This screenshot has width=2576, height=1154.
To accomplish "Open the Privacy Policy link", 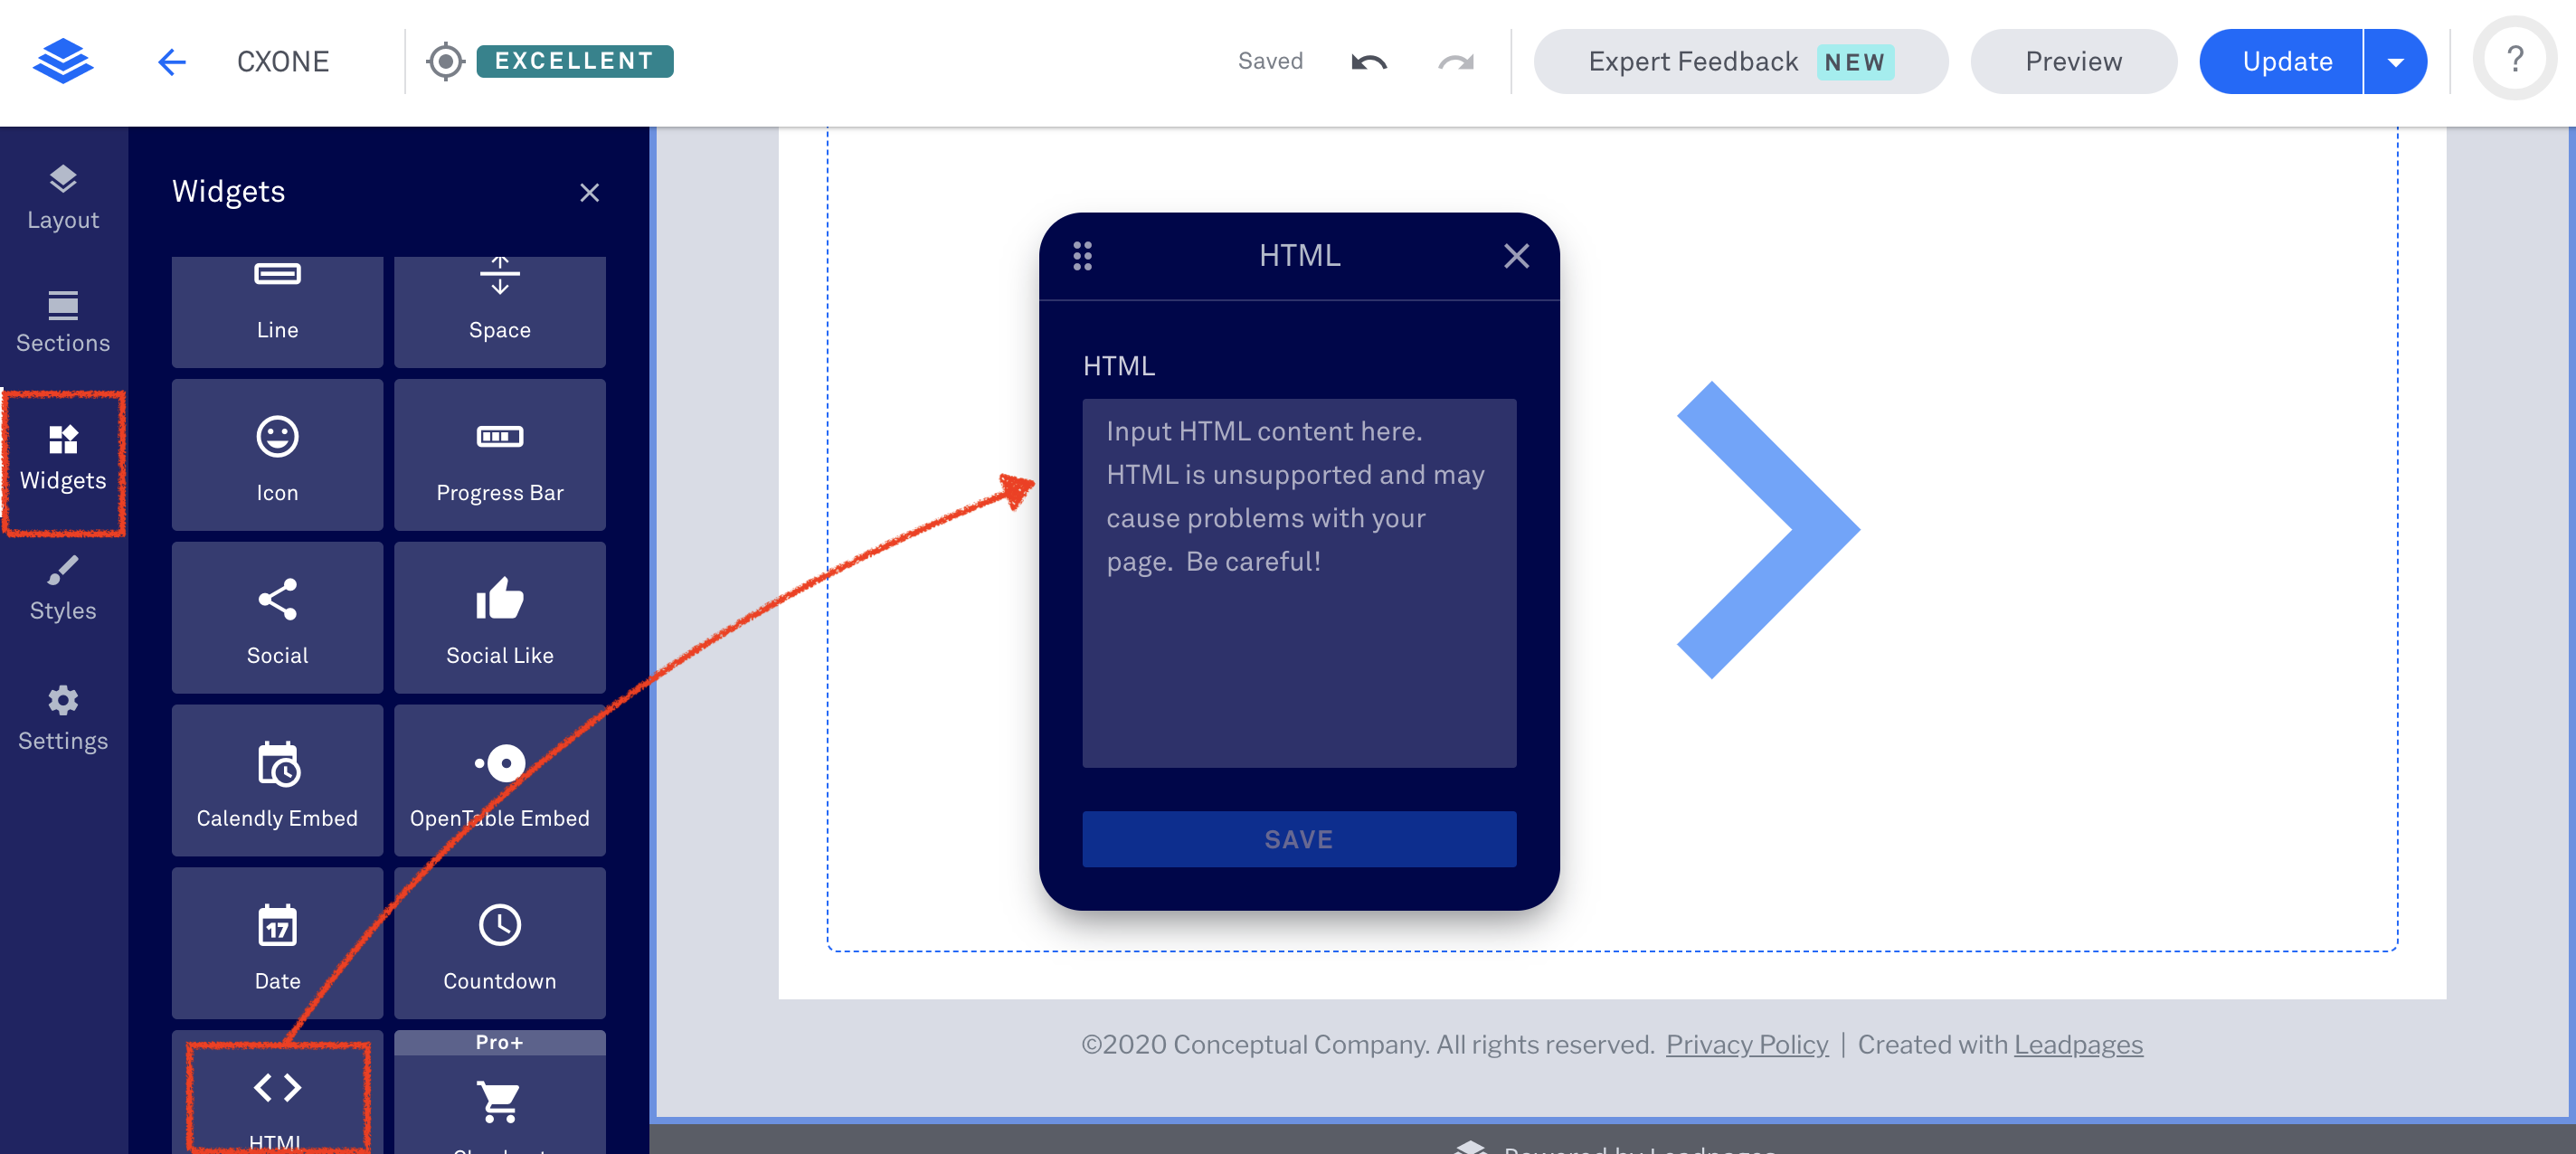I will tap(1746, 1044).
